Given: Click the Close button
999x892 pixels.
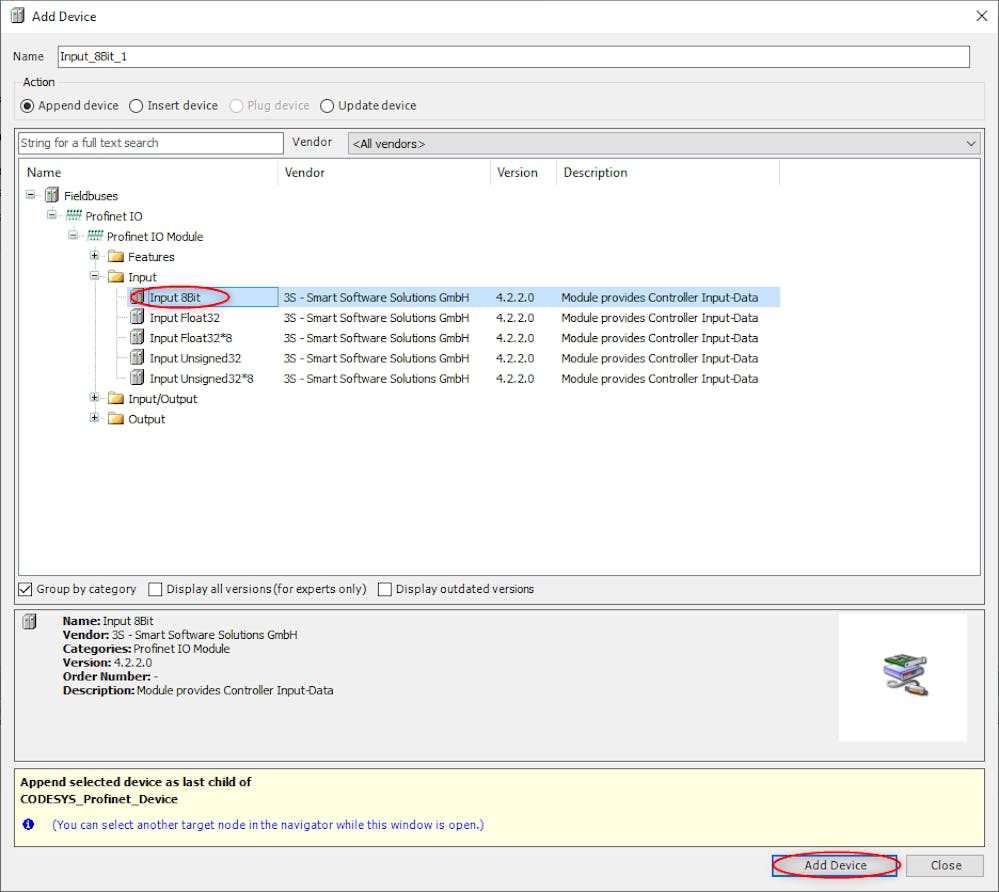Looking at the screenshot, I should click(945, 865).
